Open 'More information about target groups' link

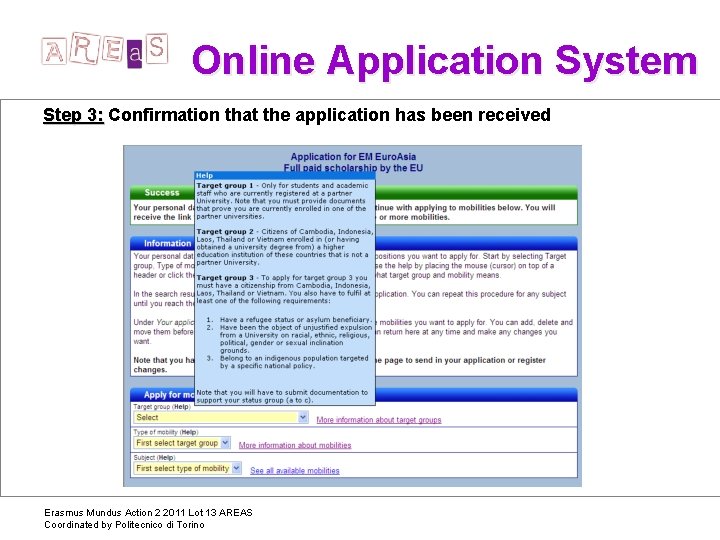(x=379, y=420)
